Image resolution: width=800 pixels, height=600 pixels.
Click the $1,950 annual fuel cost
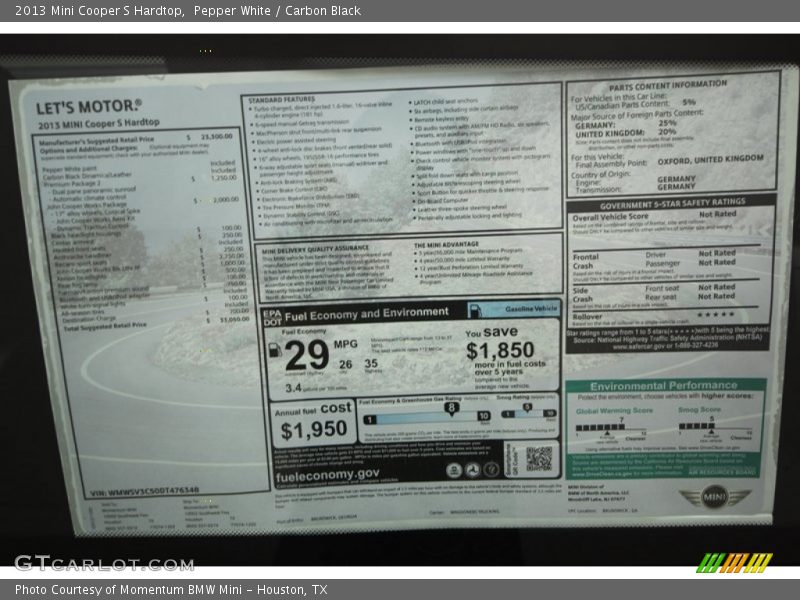[313, 431]
